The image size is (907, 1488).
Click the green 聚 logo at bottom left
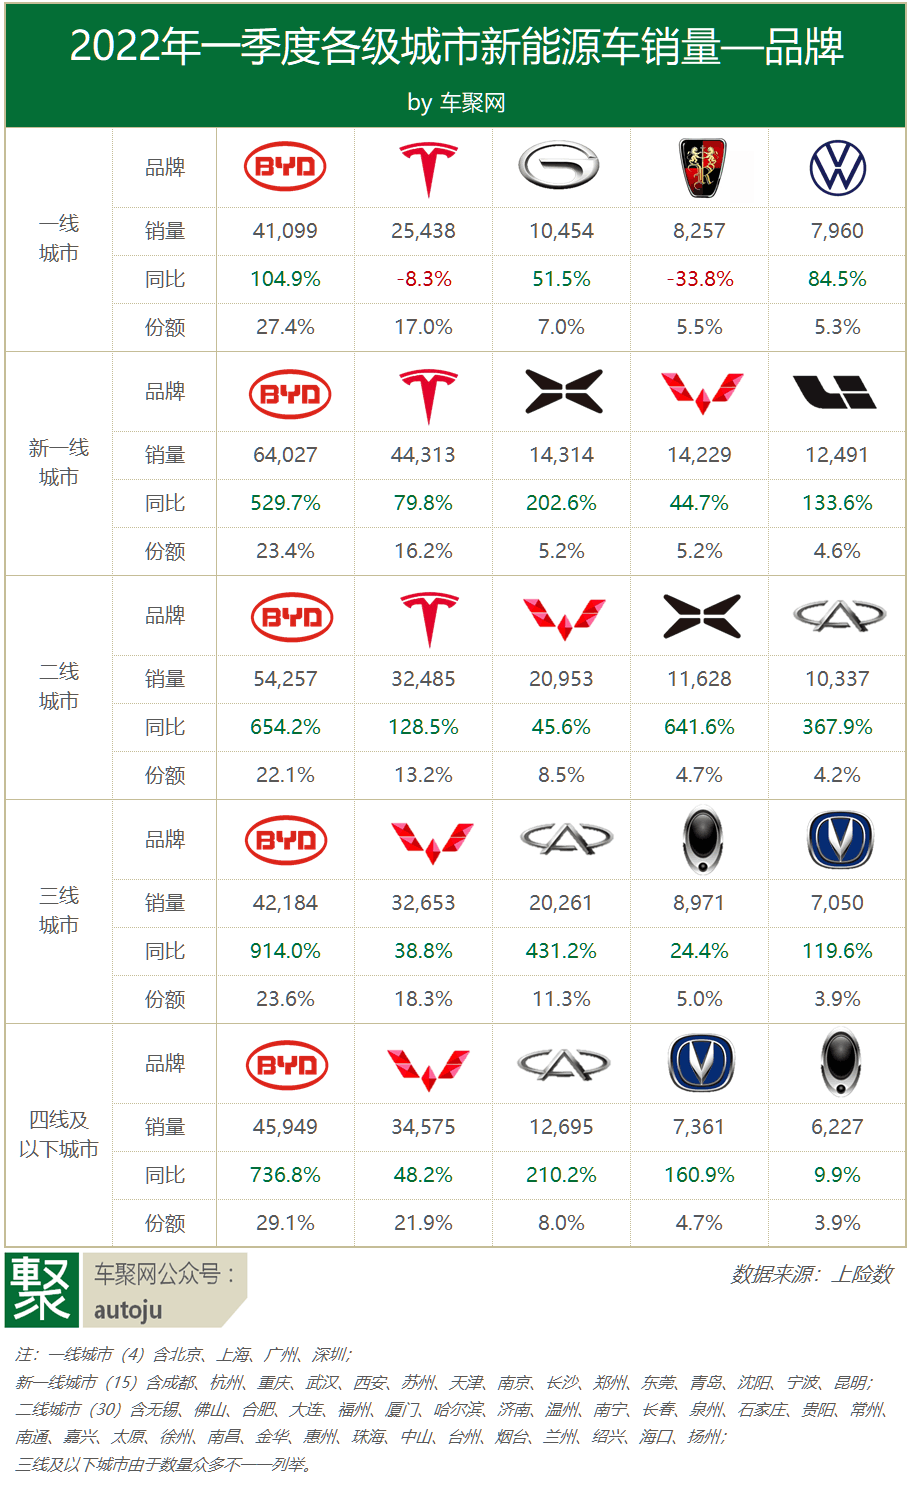pyautogui.click(x=42, y=1289)
